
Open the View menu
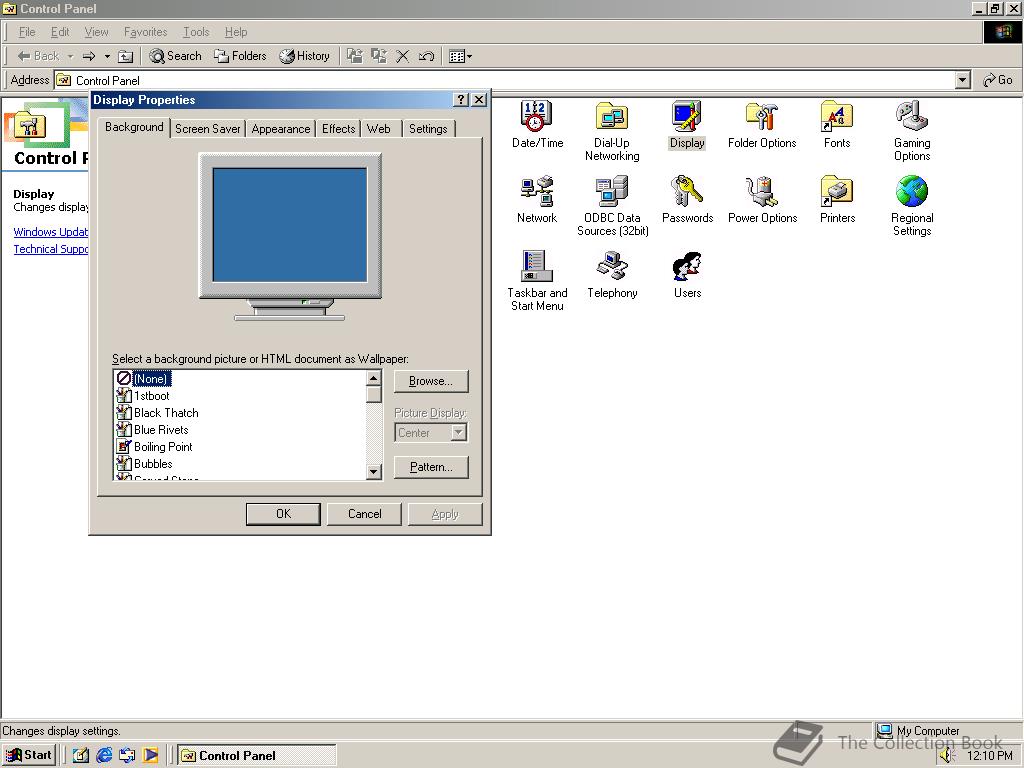[96, 32]
